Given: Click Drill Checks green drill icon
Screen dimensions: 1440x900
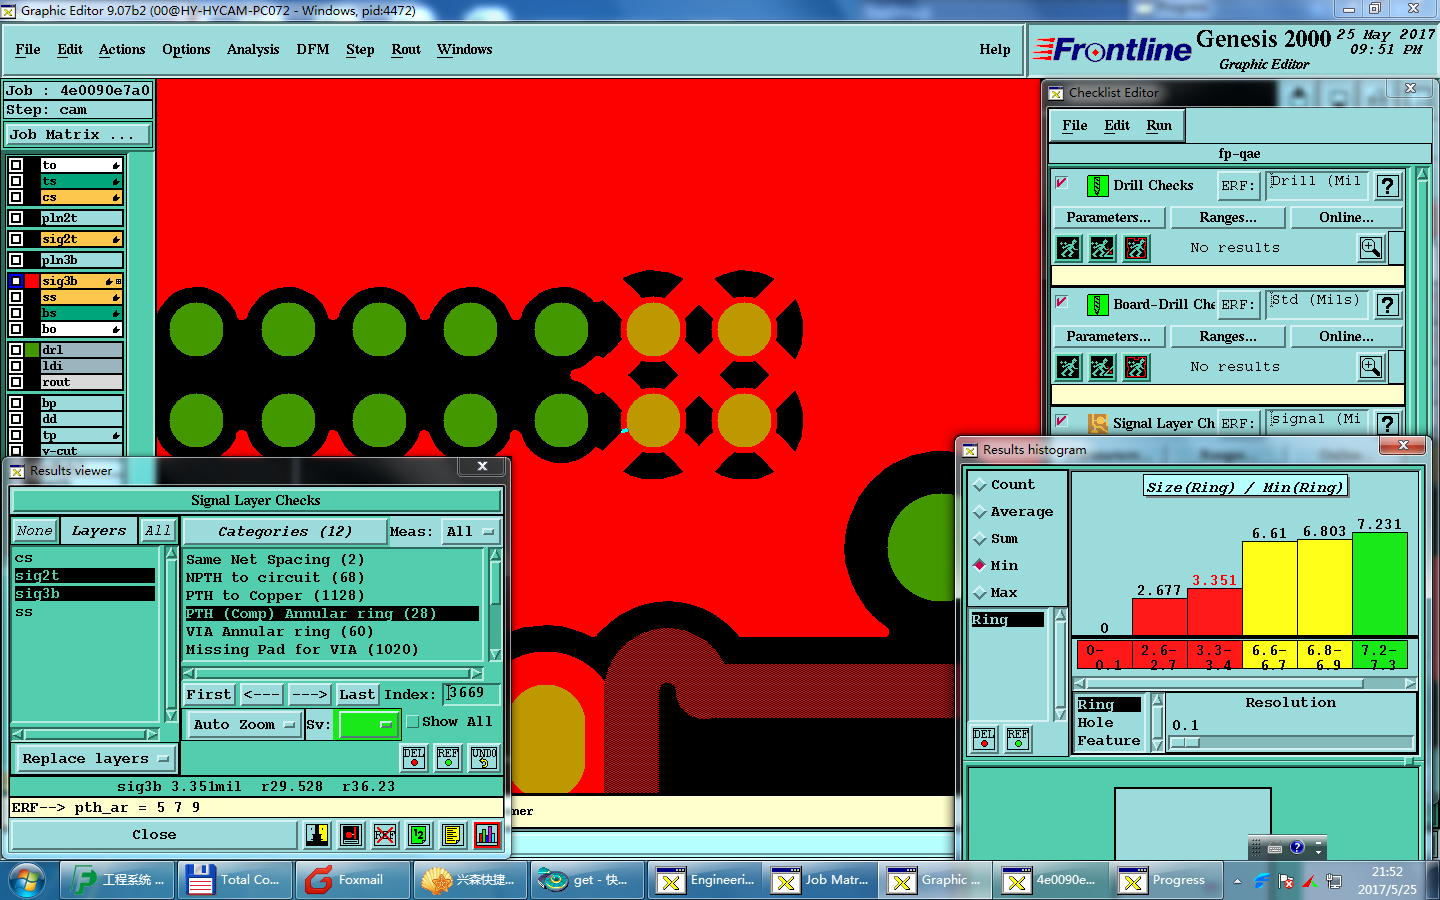Looking at the screenshot, I should point(1097,186).
